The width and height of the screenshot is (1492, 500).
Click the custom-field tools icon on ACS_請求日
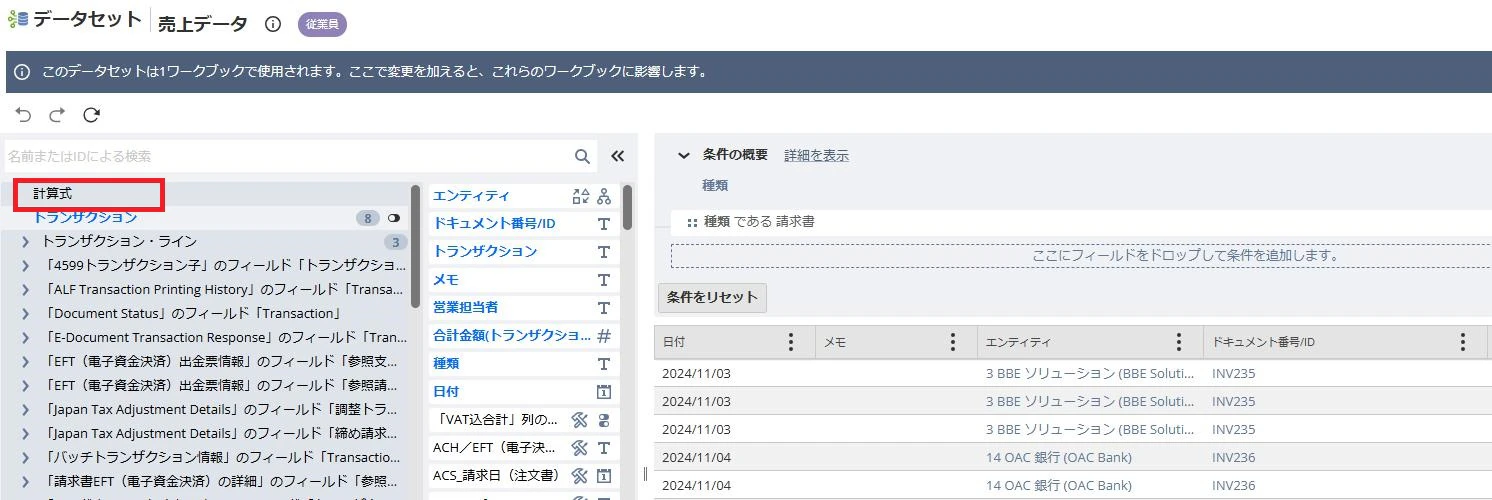(x=579, y=476)
